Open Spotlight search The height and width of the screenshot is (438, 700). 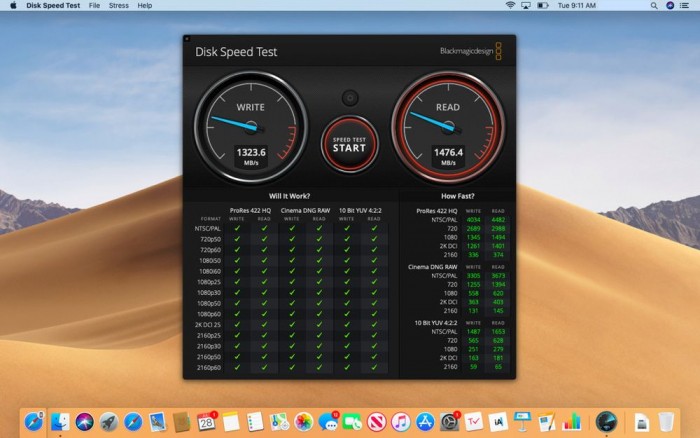point(653,5)
